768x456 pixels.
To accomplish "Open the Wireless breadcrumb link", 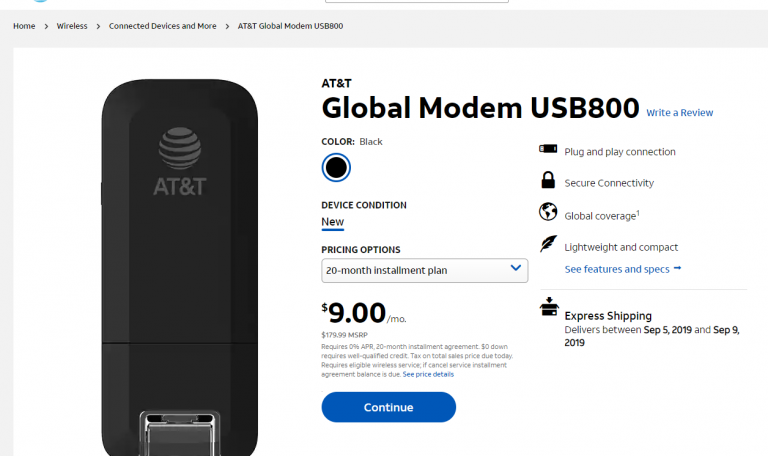I will (72, 26).
